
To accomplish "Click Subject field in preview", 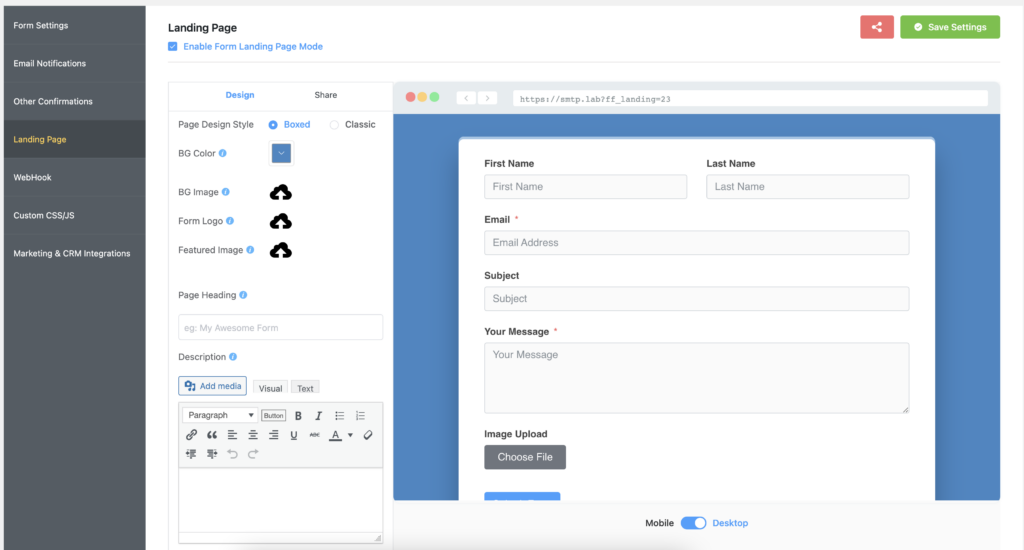I will click(x=696, y=299).
